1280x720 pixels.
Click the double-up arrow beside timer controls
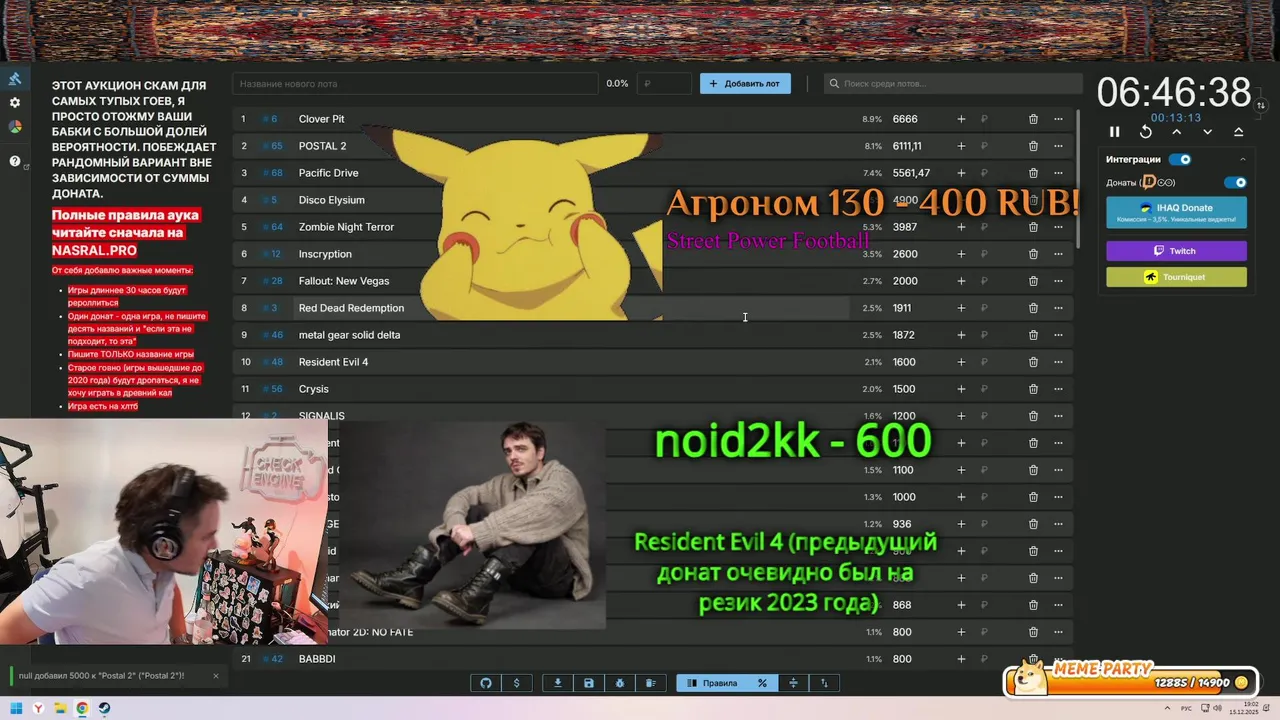(x=1238, y=132)
